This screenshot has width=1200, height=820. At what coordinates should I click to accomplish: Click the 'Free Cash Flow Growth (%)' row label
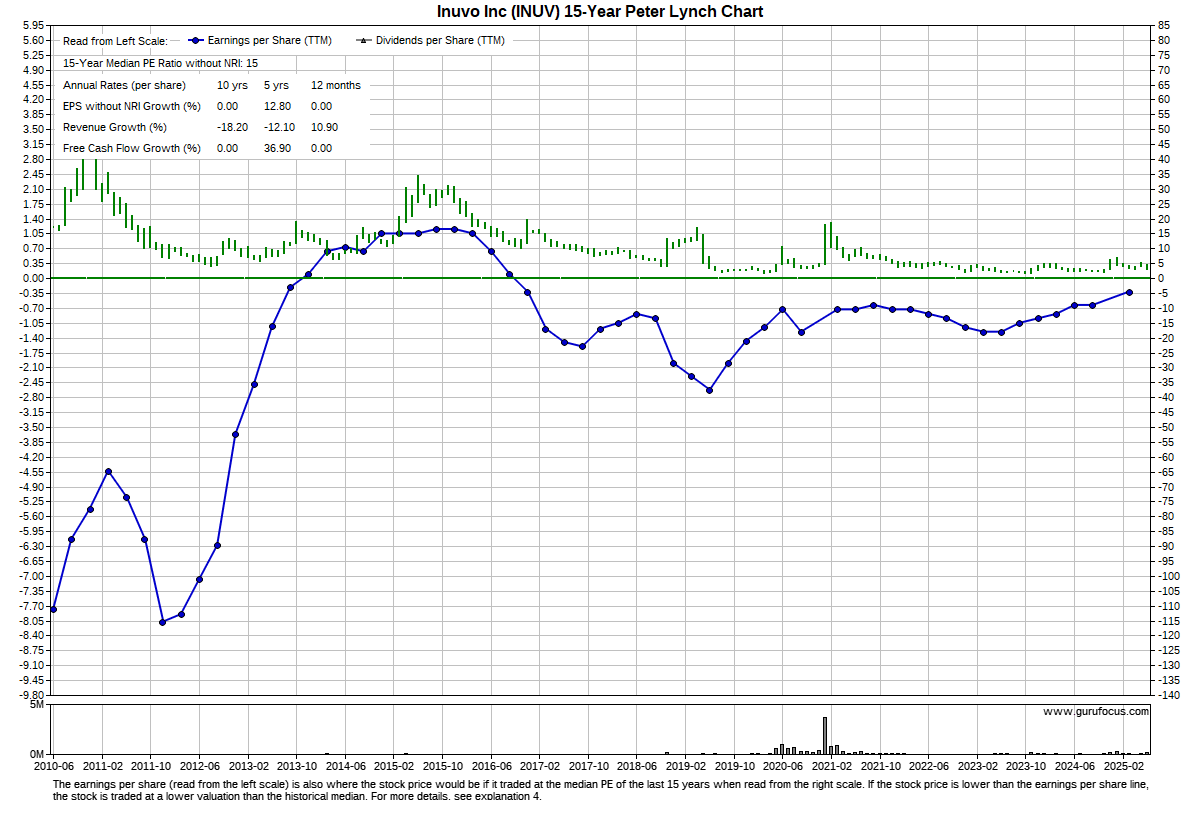132,148
